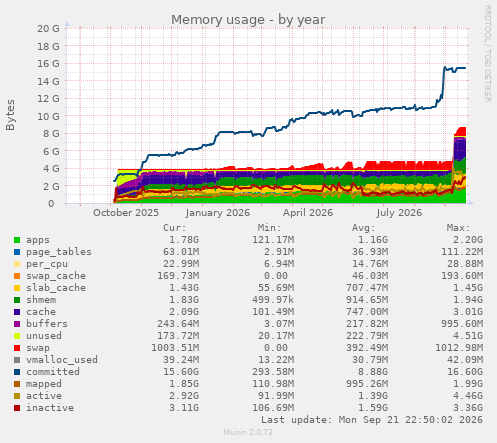Click the brown mapped legend swatch

(x=17, y=384)
